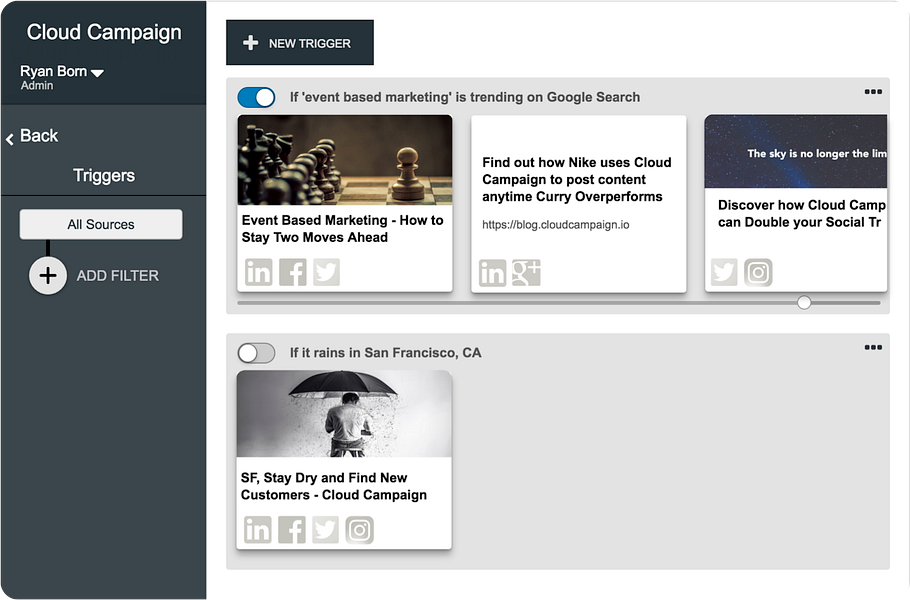Click Instagram icon on SF Stay Dry card
Viewport: 910px width, 600px height.
point(359,529)
